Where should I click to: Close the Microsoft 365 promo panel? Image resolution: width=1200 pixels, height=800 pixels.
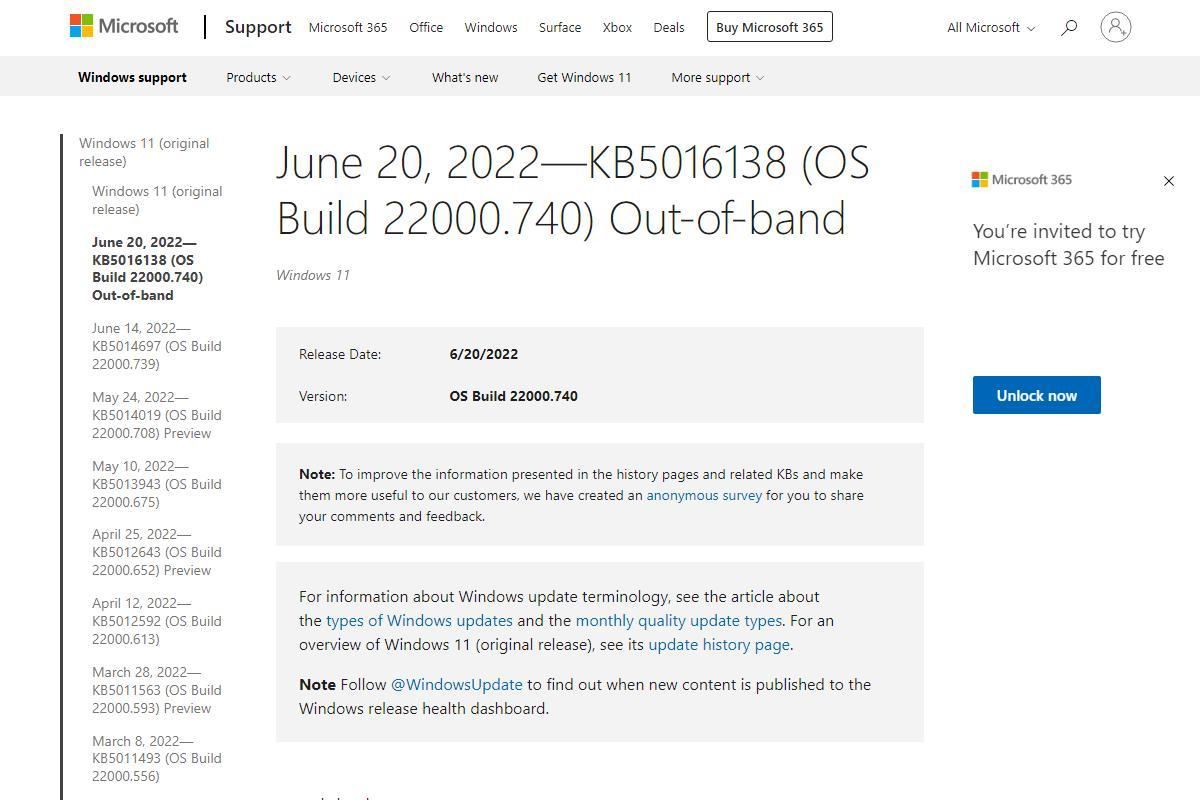[1169, 181]
